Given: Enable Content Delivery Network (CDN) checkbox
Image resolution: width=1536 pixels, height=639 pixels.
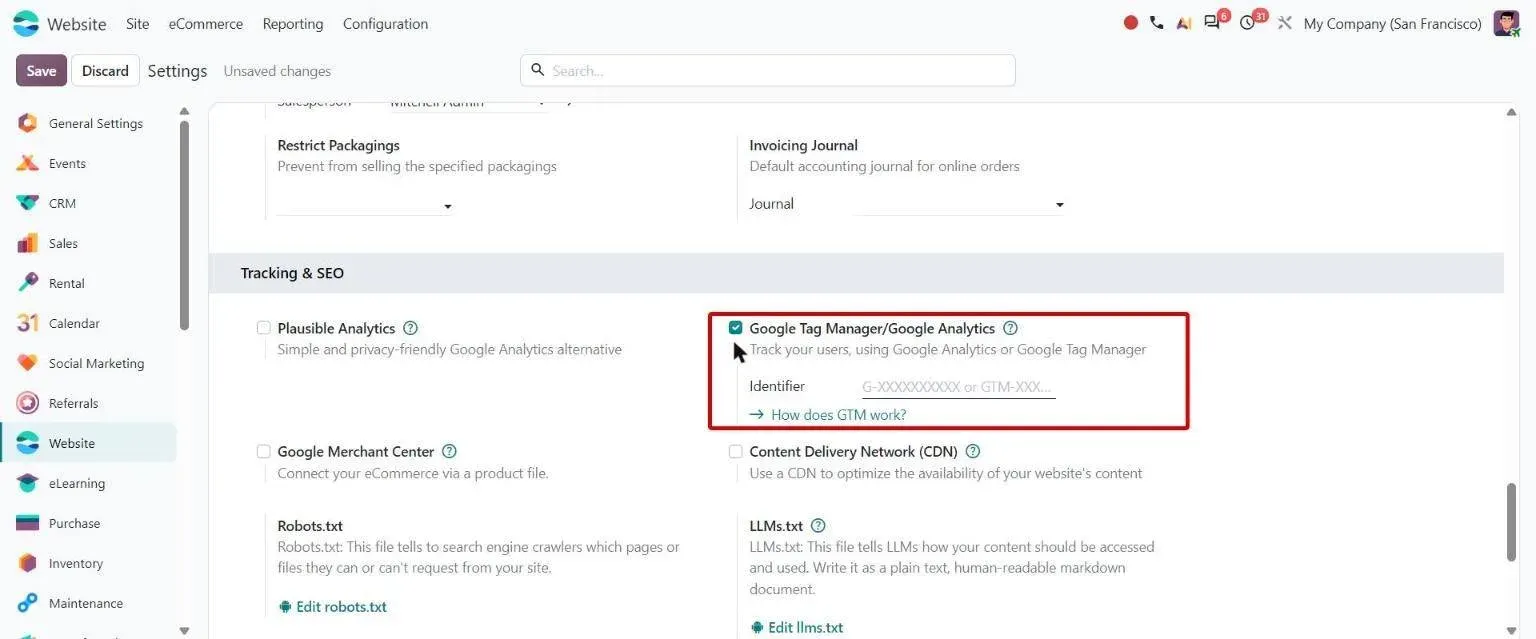Looking at the screenshot, I should [x=736, y=451].
